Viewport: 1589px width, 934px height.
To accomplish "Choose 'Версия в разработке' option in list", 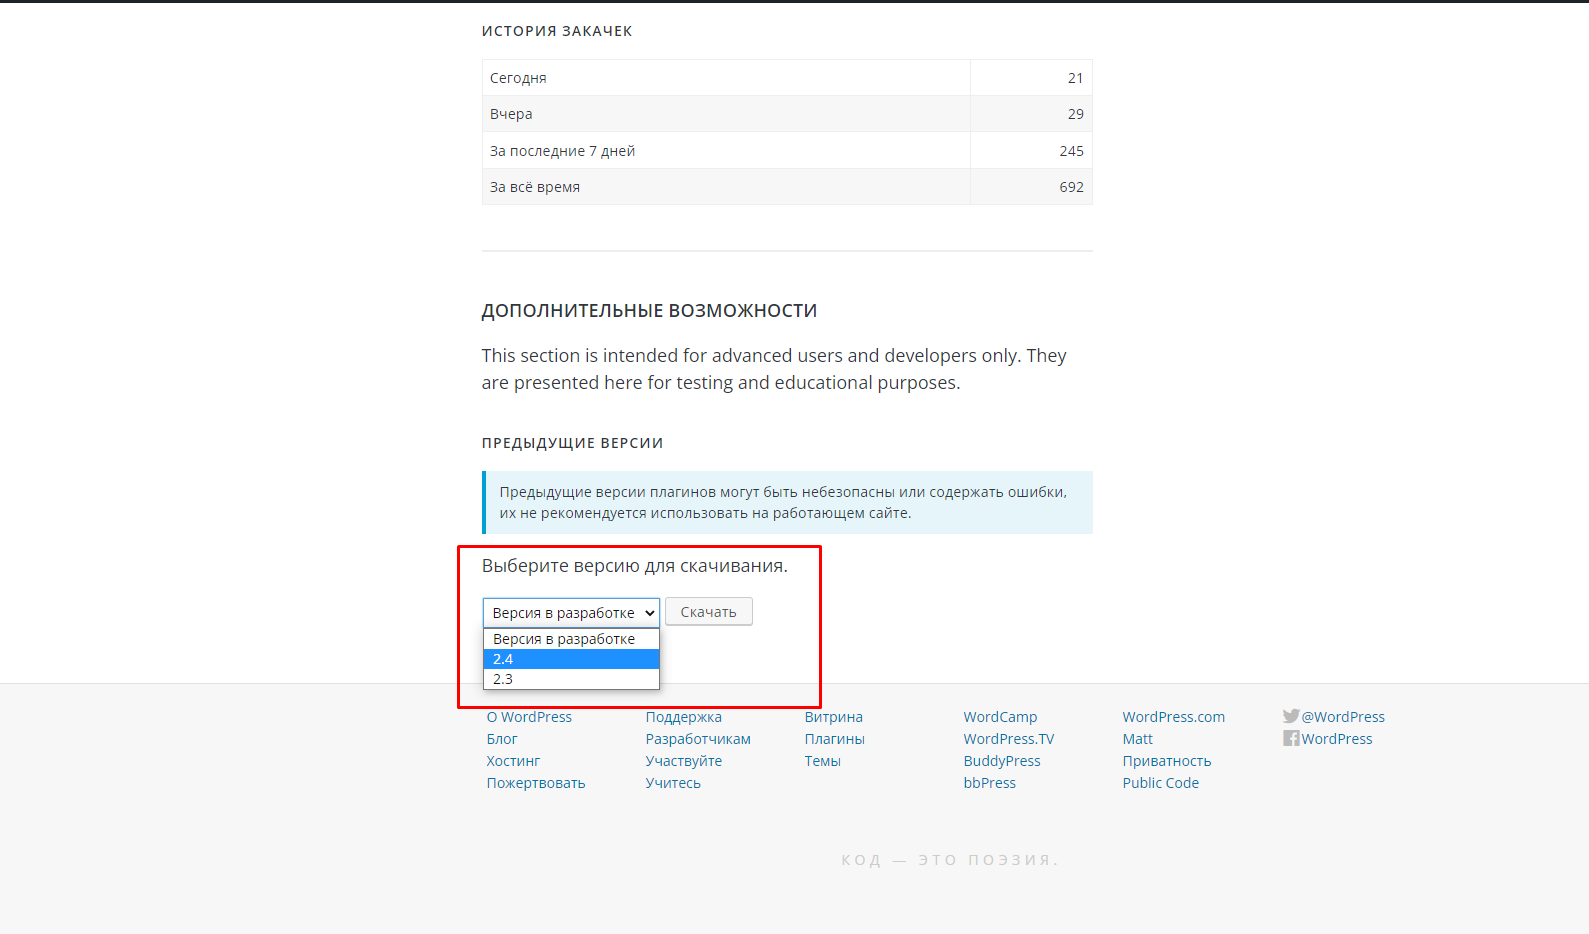I will pos(571,639).
